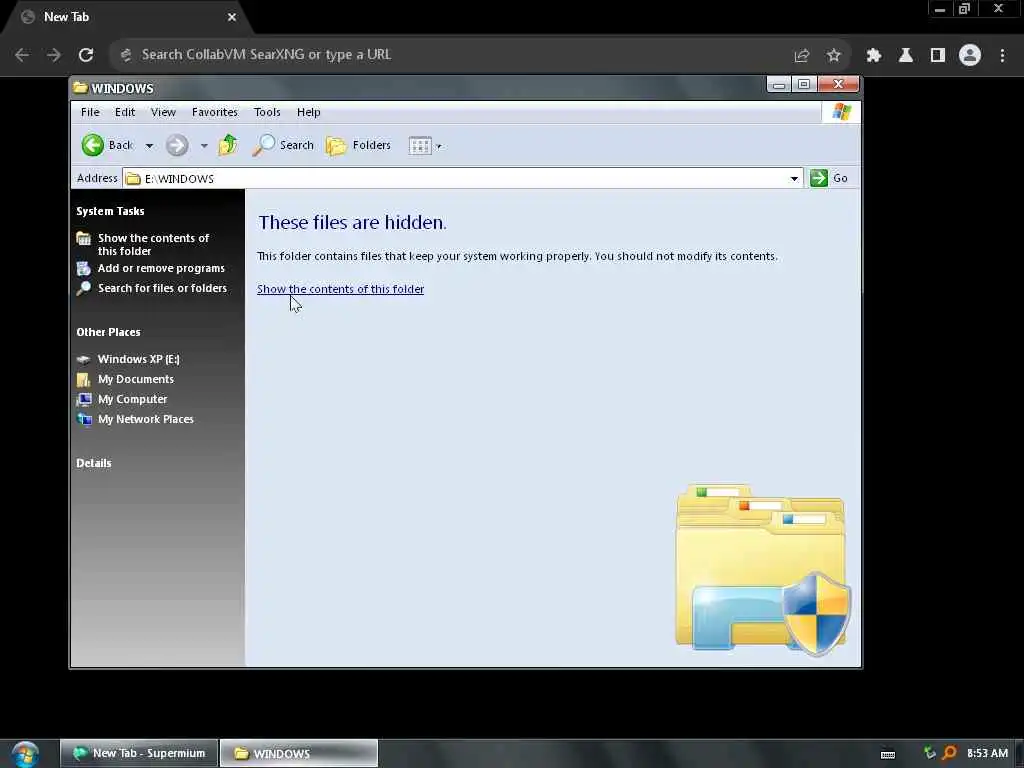The image size is (1024, 768).
Task: Click the Windows flag logo in menu bar
Action: [x=841, y=112]
